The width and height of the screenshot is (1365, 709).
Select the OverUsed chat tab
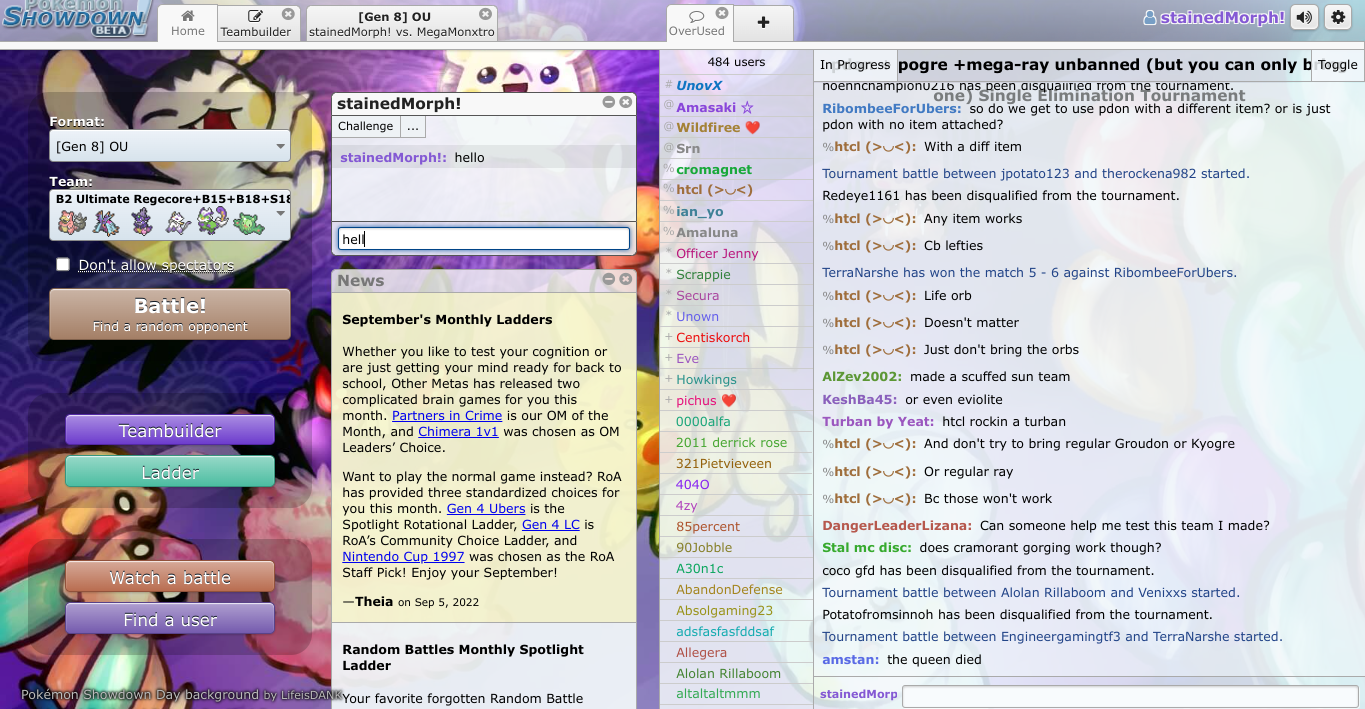tap(697, 23)
